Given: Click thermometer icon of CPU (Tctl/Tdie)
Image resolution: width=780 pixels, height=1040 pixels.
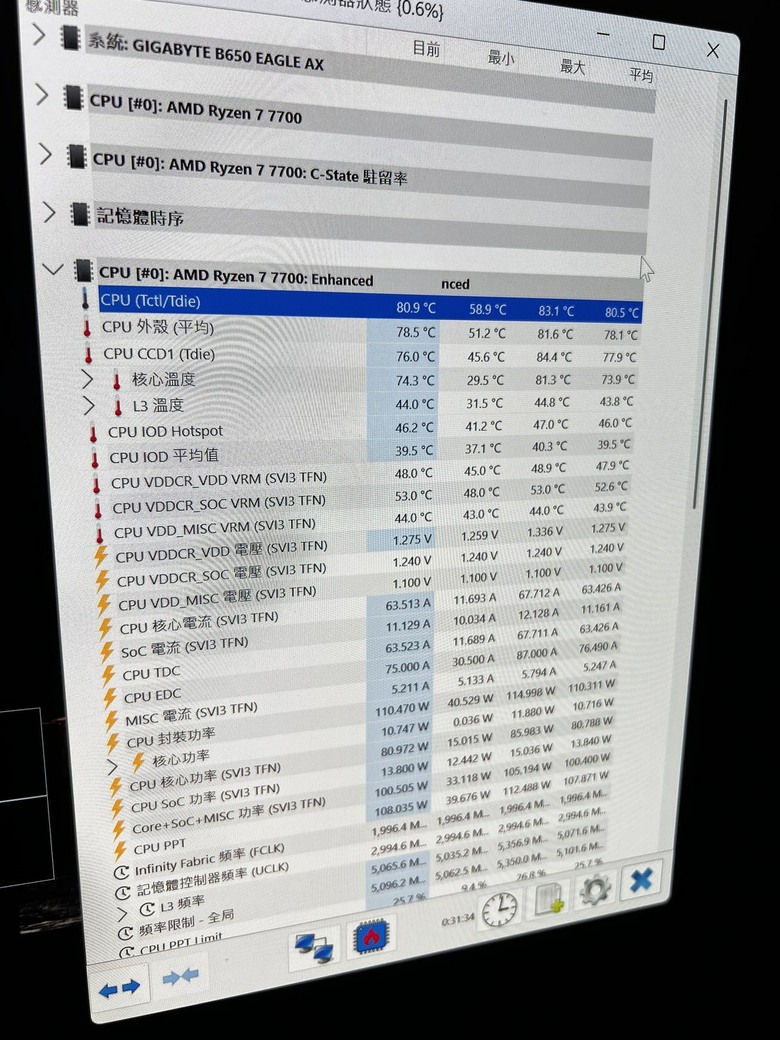Looking at the screenshot, I should [x=85, y=298].
